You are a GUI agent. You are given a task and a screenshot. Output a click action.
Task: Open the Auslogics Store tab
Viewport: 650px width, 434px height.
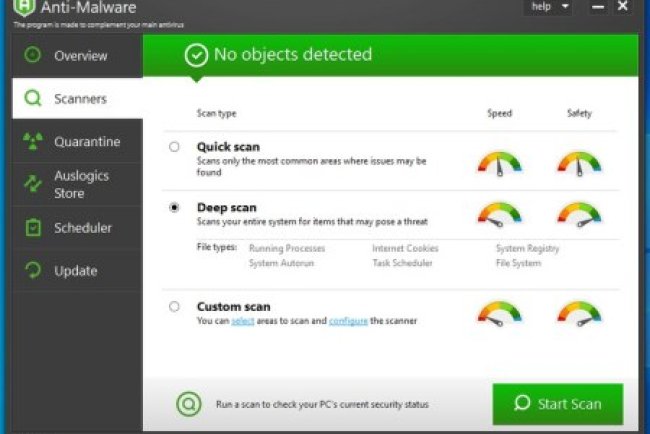[x=78, y=184]
